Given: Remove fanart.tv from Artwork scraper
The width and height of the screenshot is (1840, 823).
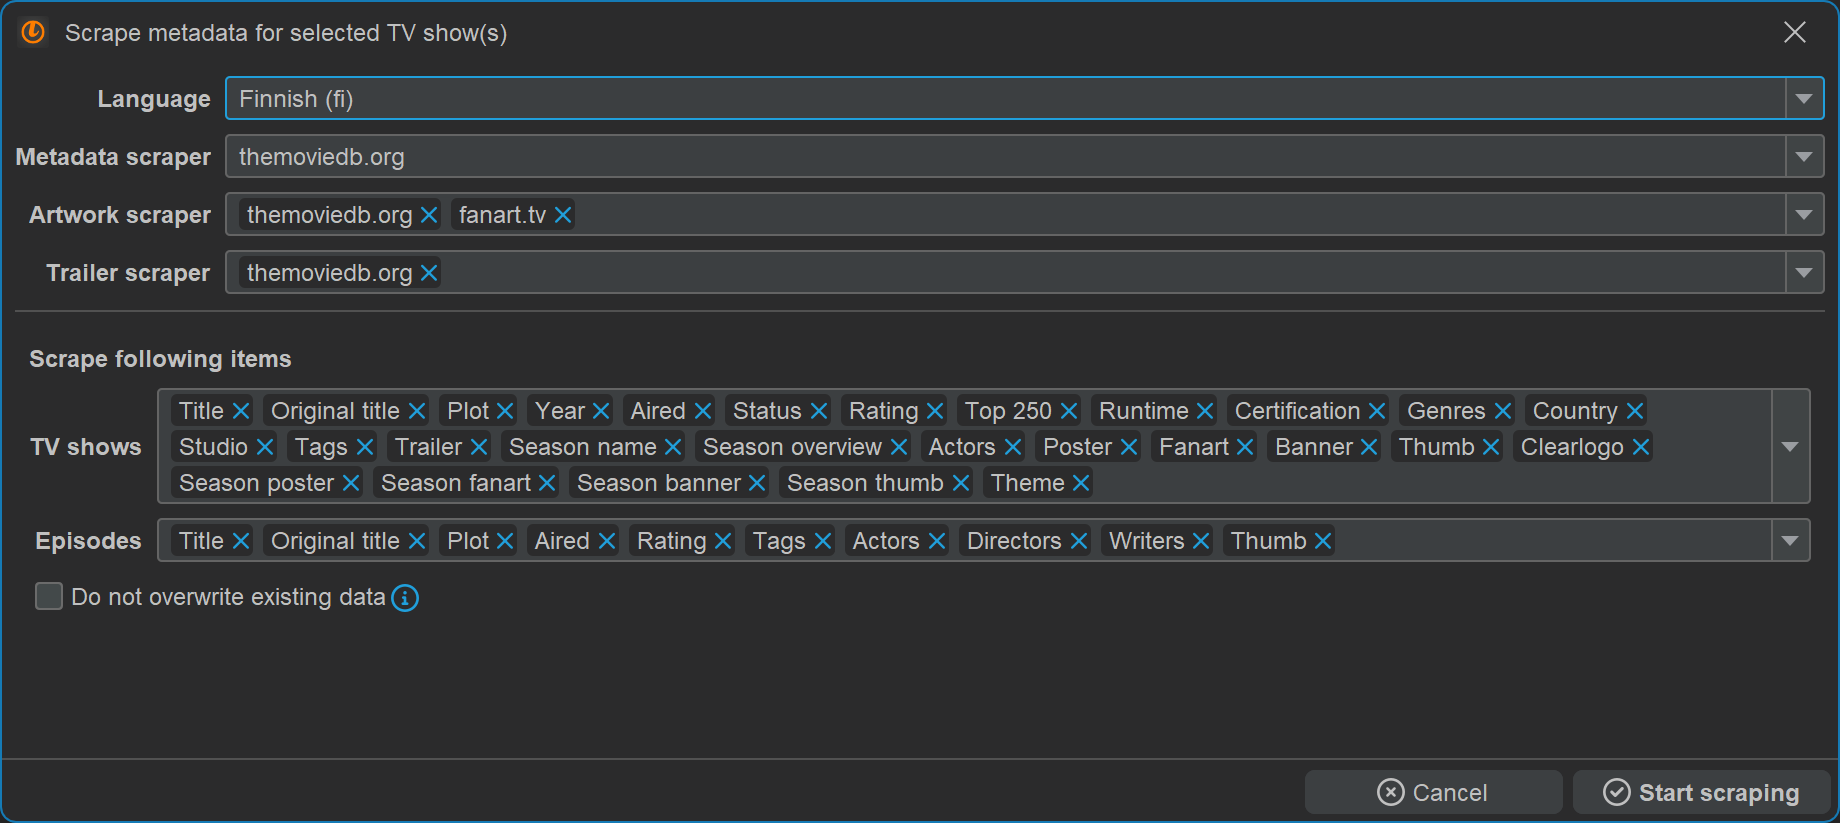Looking at the screenshot, I should tap(563, 215).
